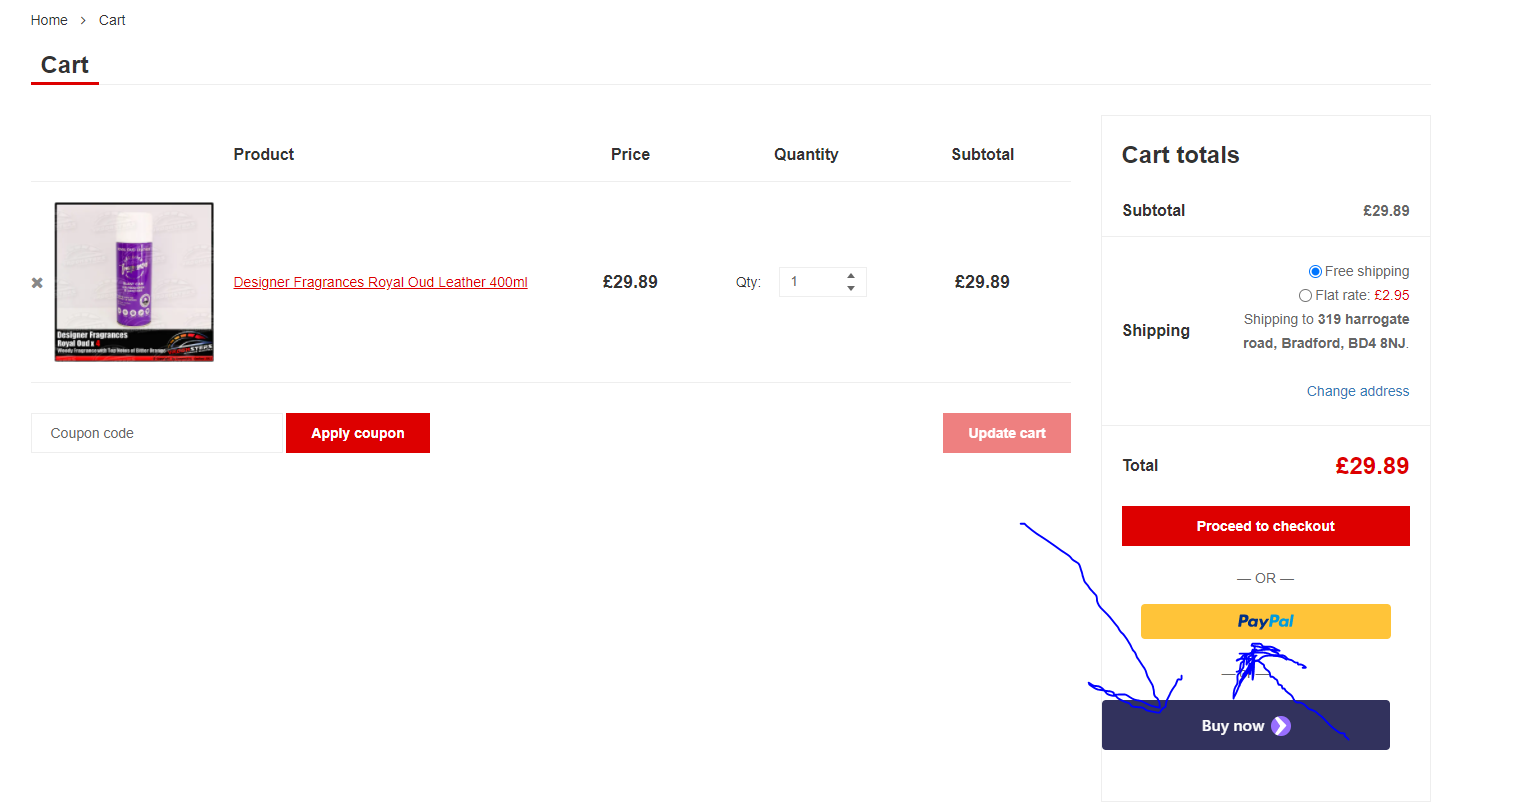Click the Change address link

point(1357,391)
